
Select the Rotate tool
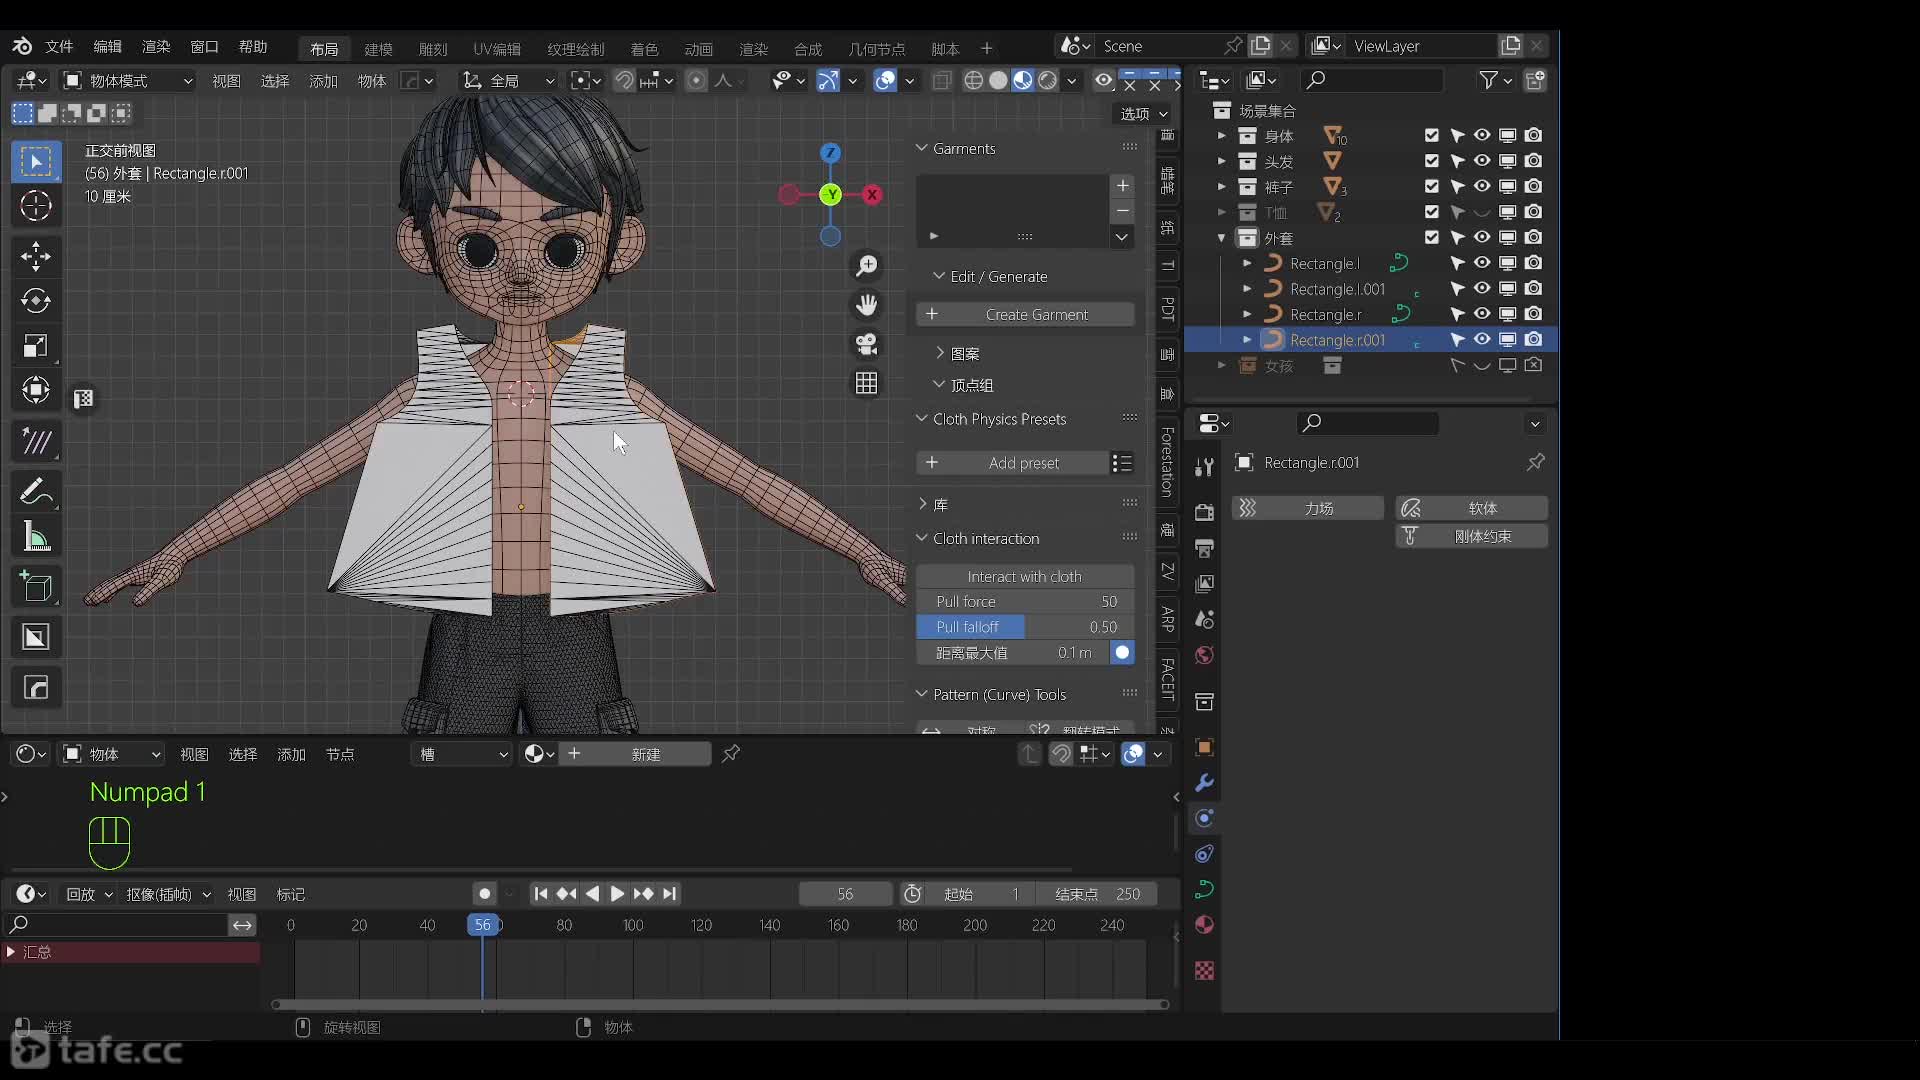click(x=36, y=300)
